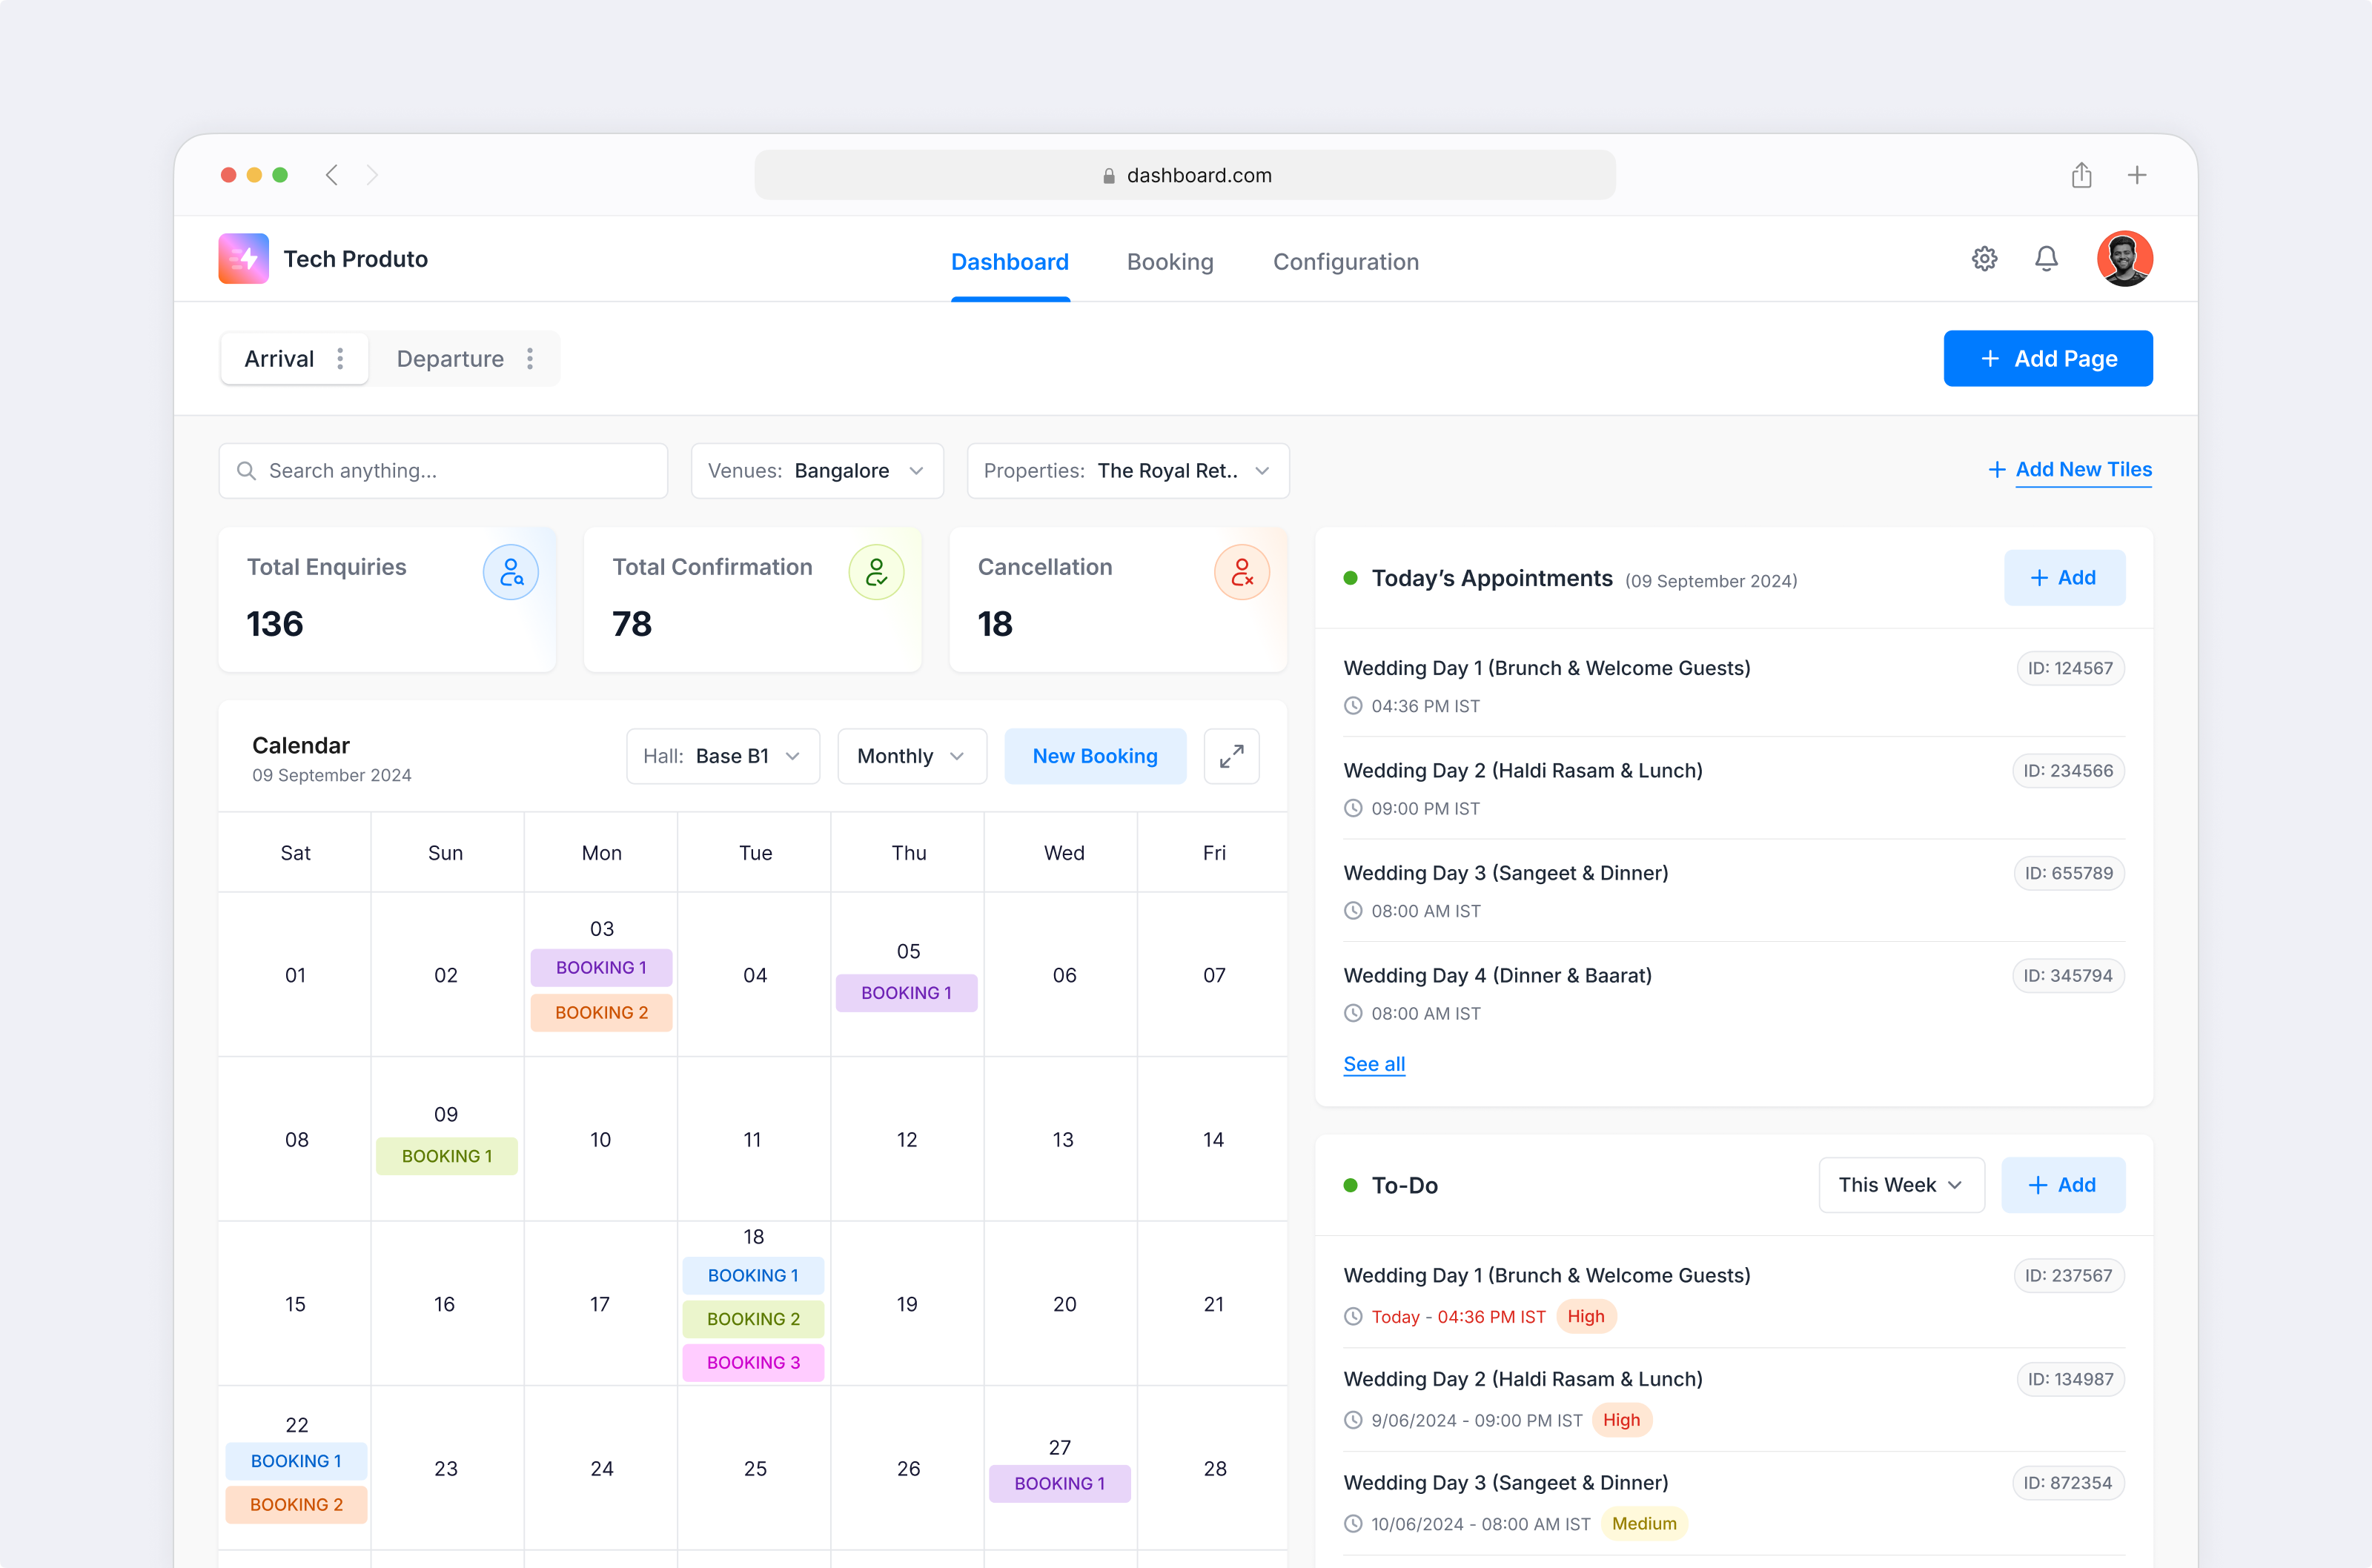Click the Cancellation icon
2372x1568 pixels.
point(1242,572)
